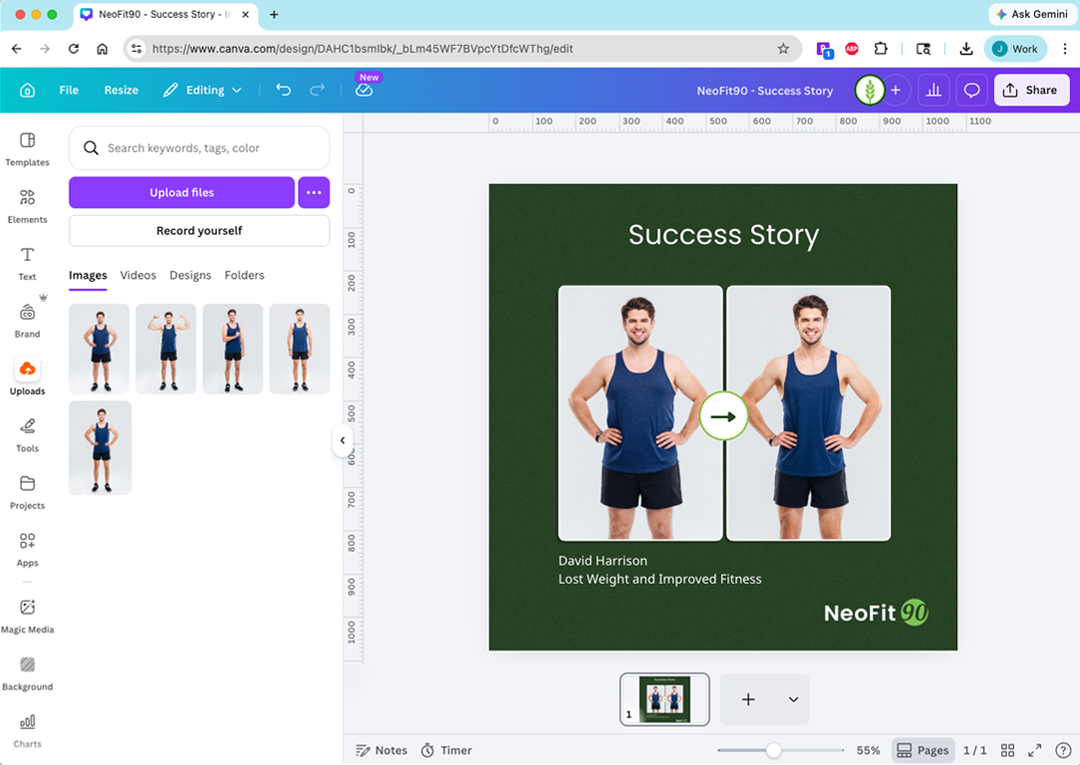Open the Text tool panel
The width and height of the screenshot is (1080, 765).
point(27,262)
